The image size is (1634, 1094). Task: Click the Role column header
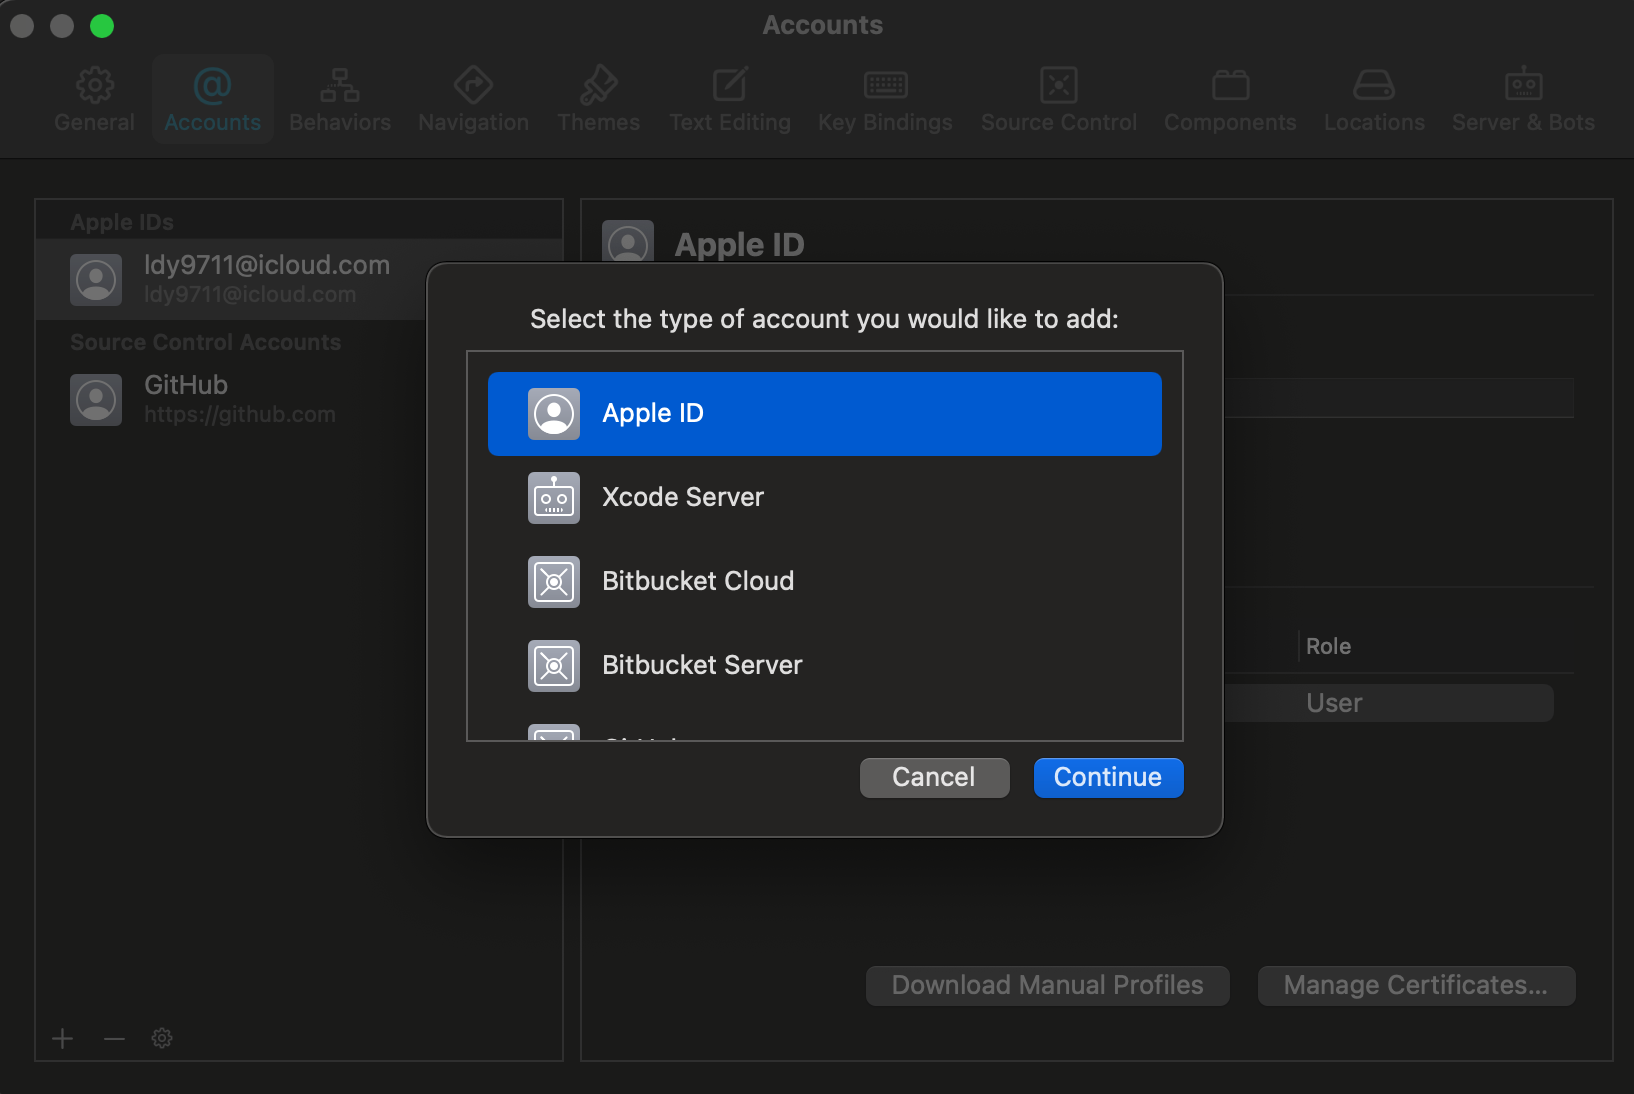coord(1328,647)
